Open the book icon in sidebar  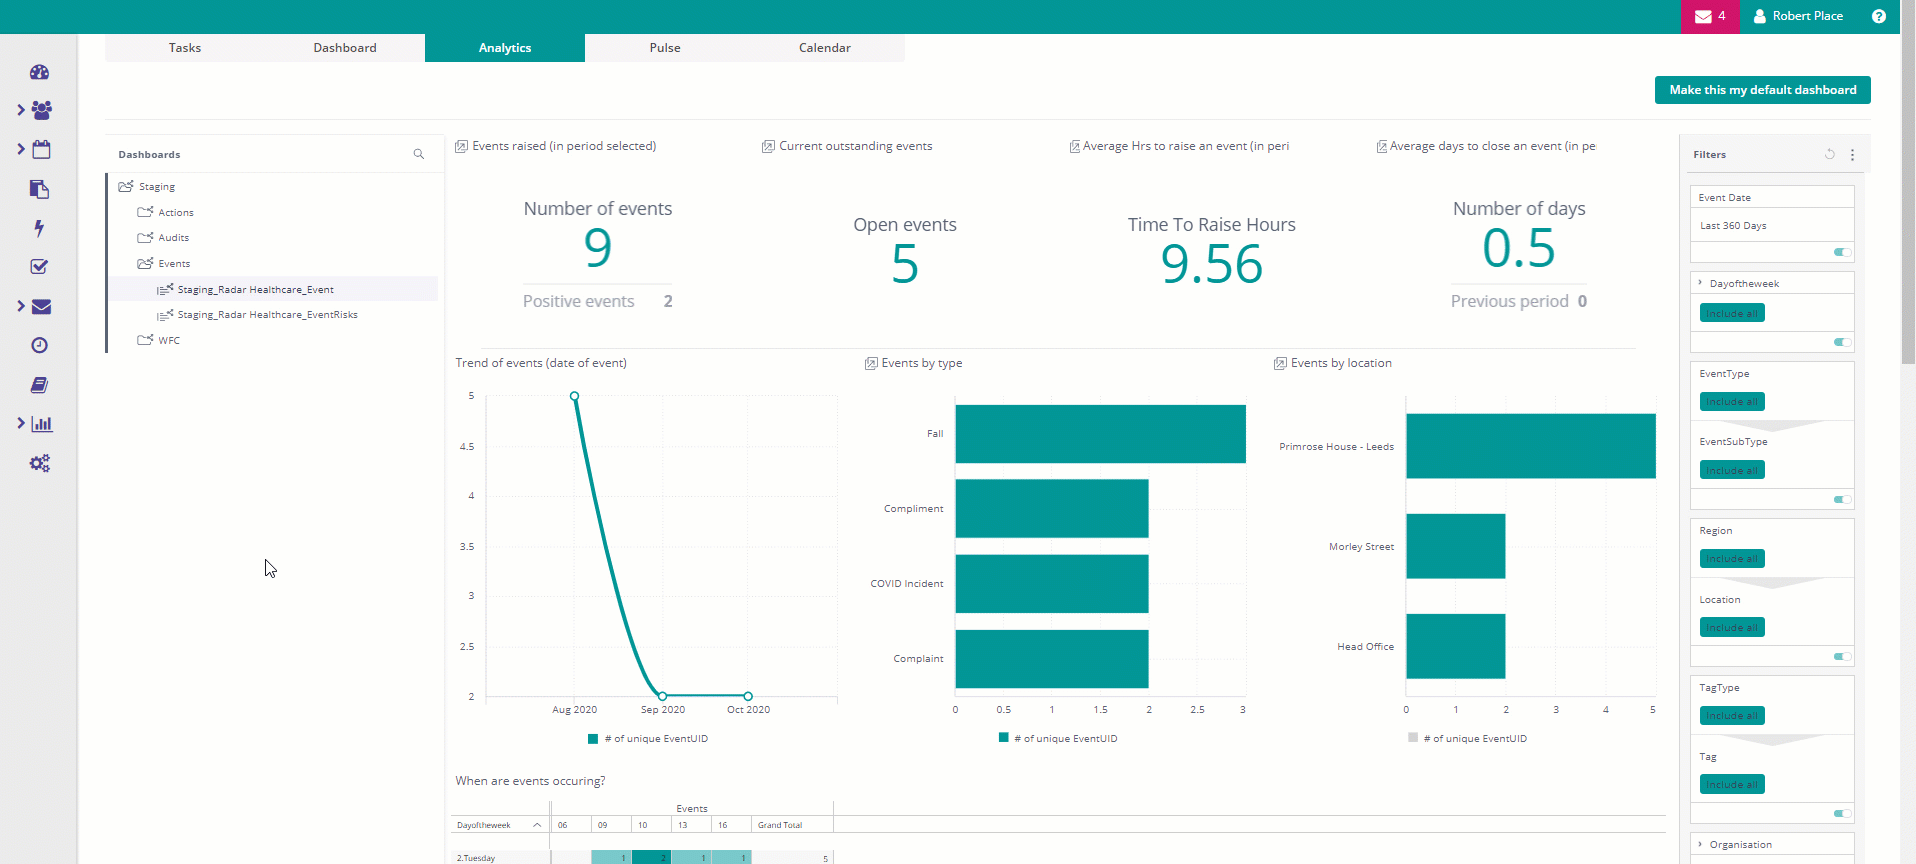tap(40, 385)
